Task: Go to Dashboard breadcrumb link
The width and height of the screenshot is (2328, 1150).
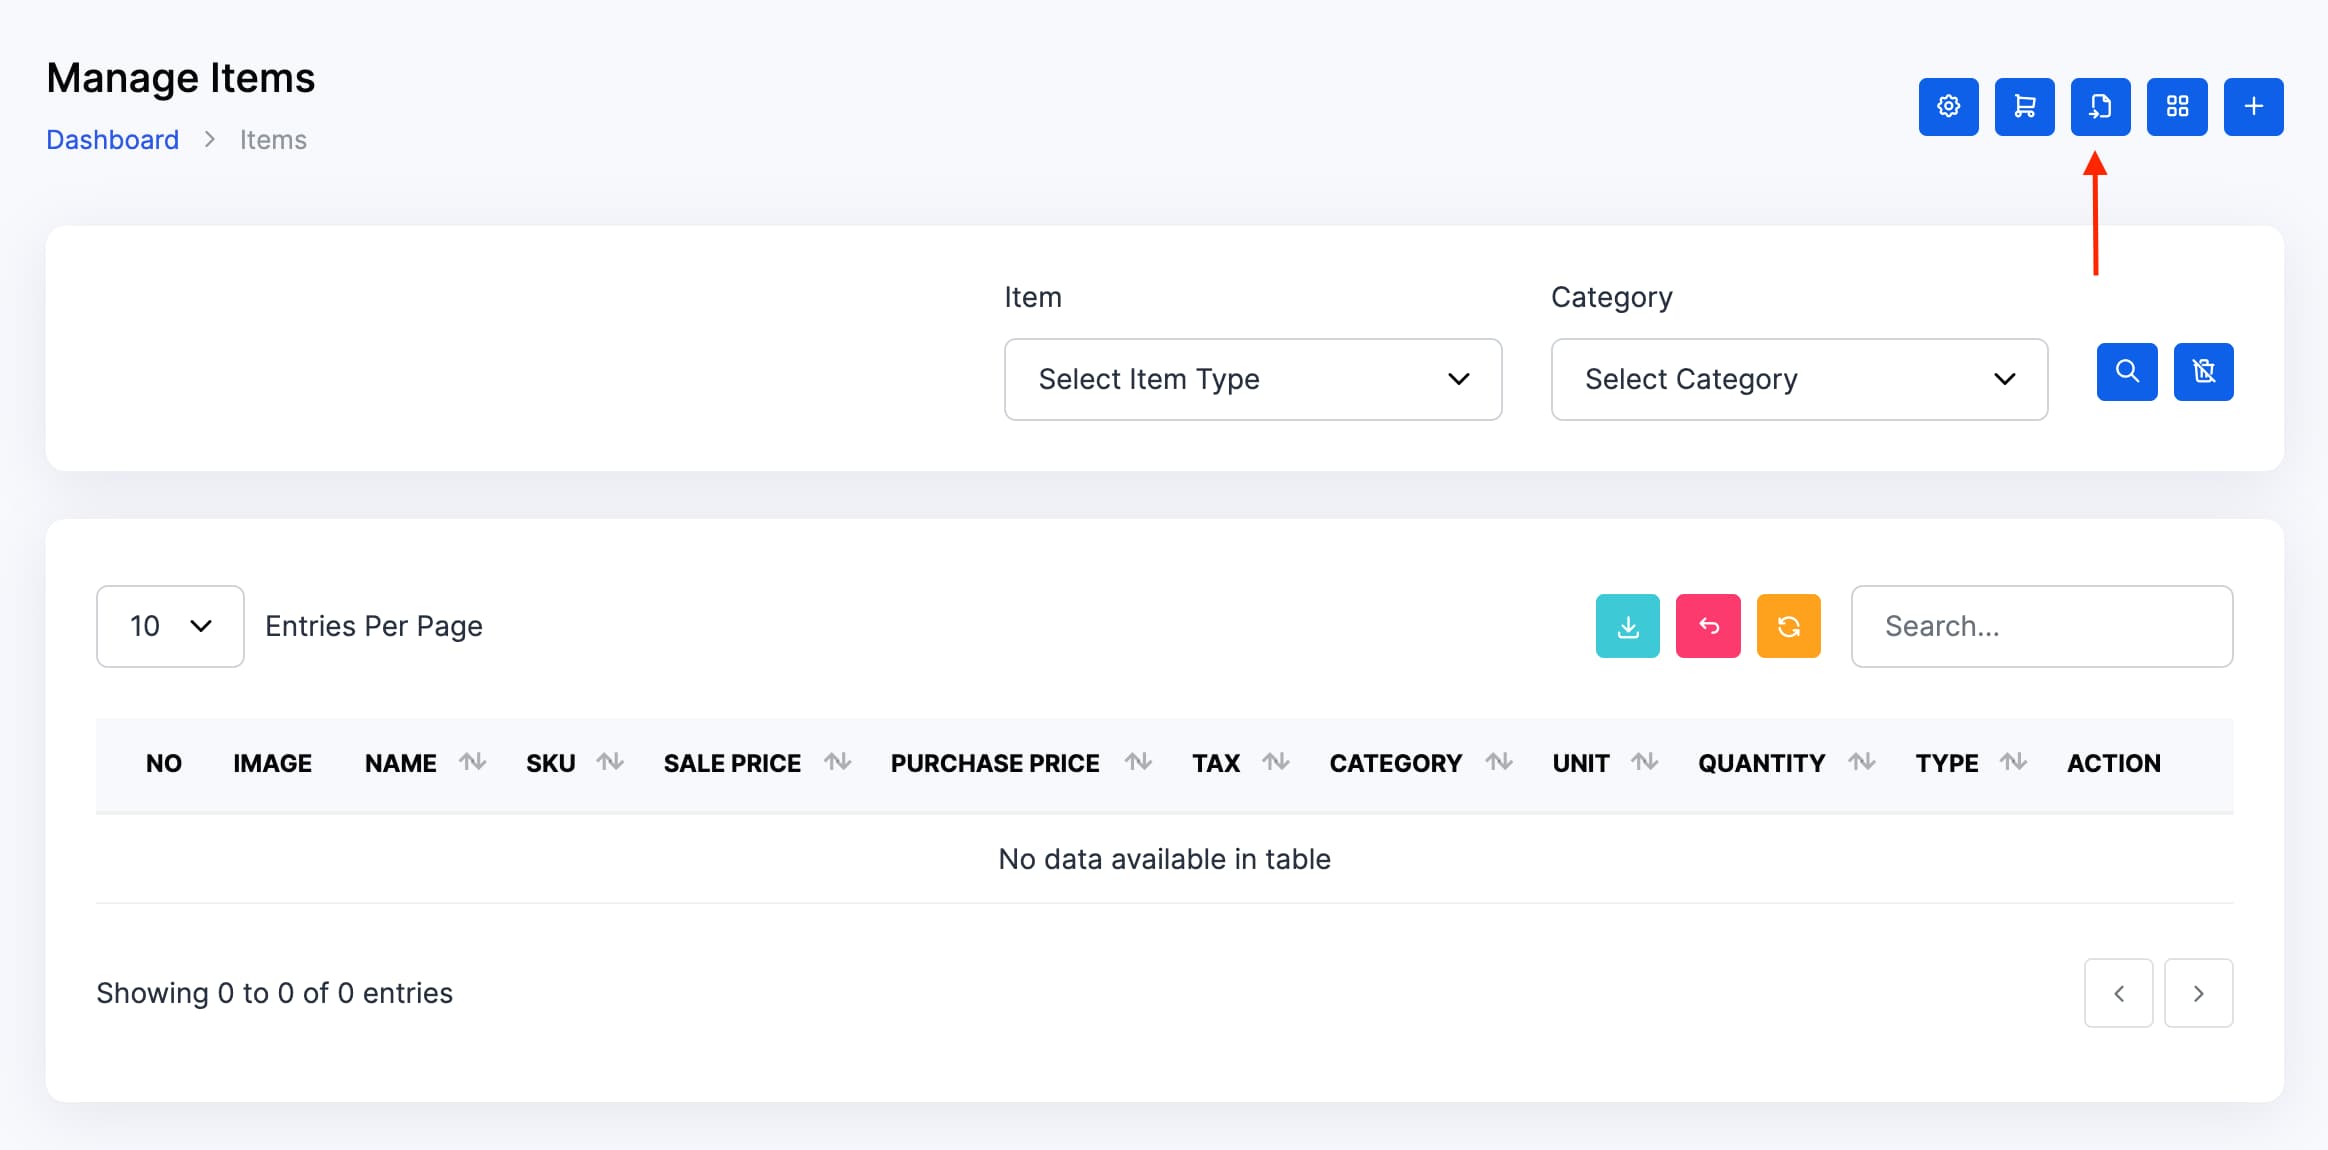Action: point(112,140)
